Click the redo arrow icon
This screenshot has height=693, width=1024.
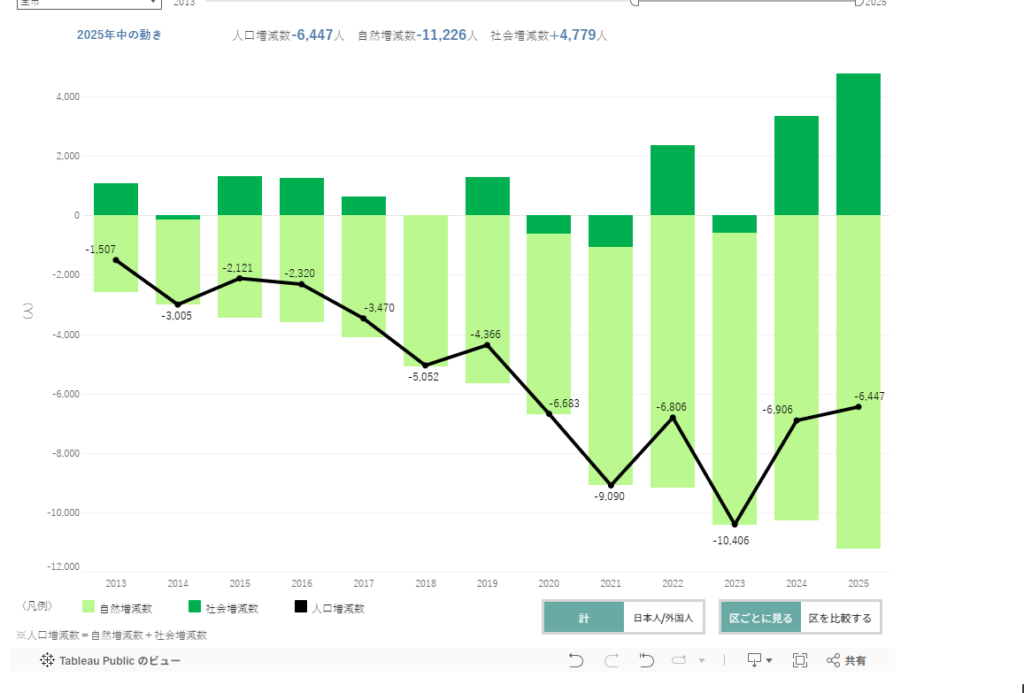coord(611,660)
